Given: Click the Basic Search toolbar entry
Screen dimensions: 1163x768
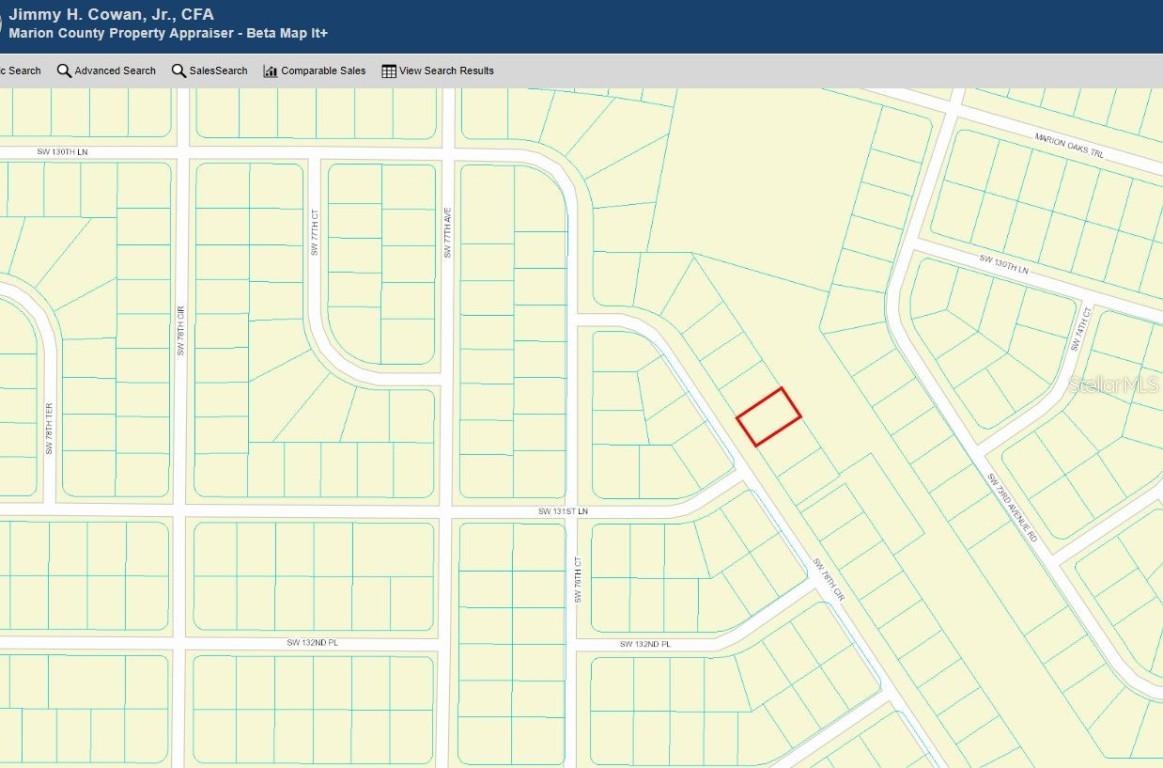Looking at the screenshot, I should pyautogui.click(x=20, y=70).
